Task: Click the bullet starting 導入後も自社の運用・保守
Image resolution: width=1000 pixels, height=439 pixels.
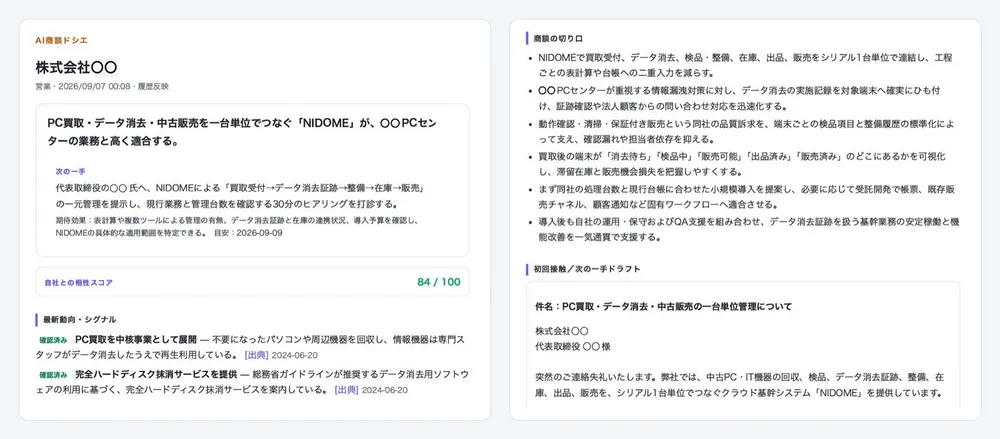Action: tap(749, 230)
